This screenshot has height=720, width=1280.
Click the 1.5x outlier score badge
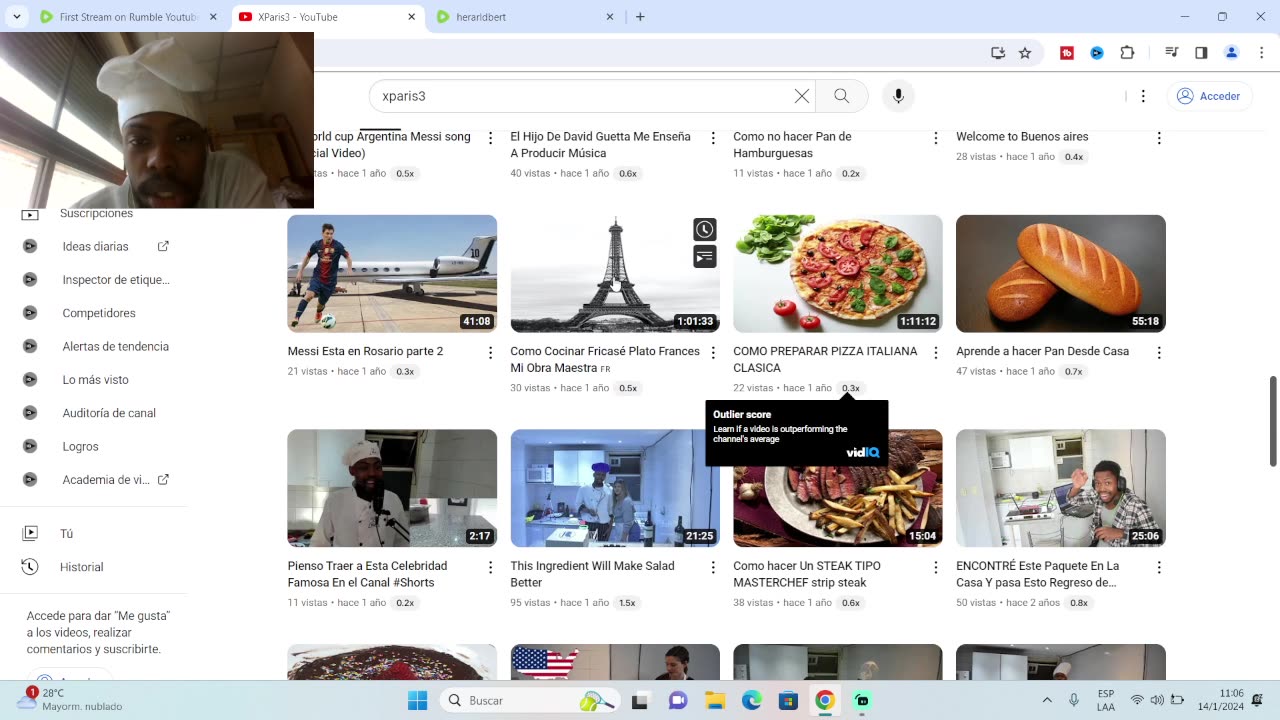pyautogui.click(x=627, y=603)
